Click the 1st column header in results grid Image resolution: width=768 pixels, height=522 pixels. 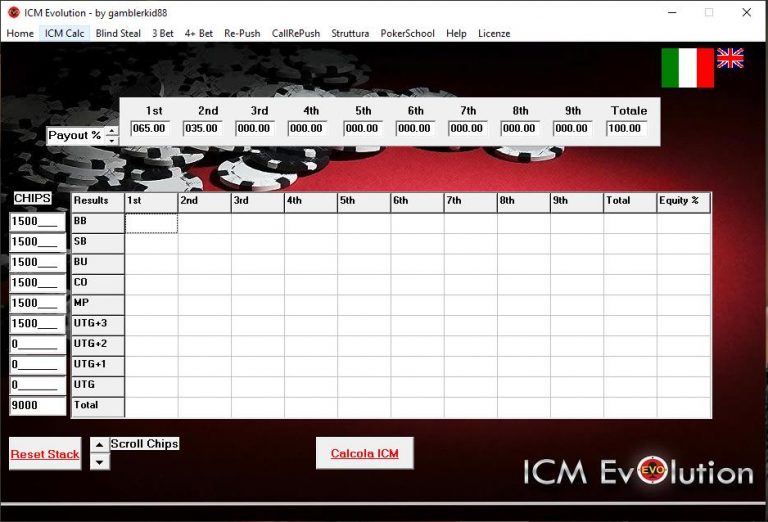click(x=151, y=203)
